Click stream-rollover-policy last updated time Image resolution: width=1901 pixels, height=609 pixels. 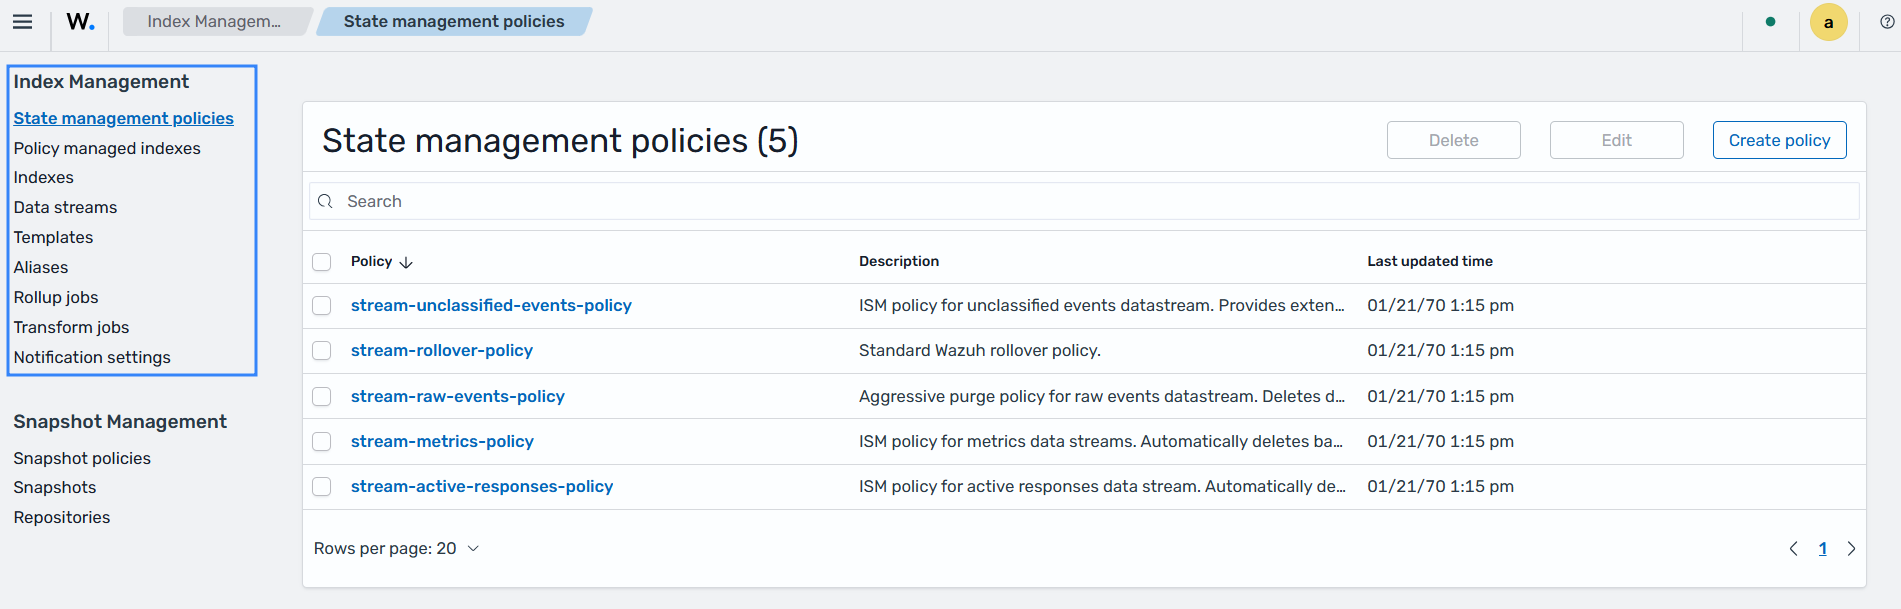1440,351
